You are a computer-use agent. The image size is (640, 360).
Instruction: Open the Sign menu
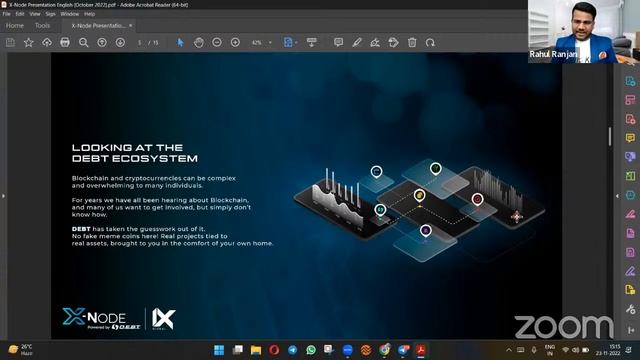click(50, 14)
